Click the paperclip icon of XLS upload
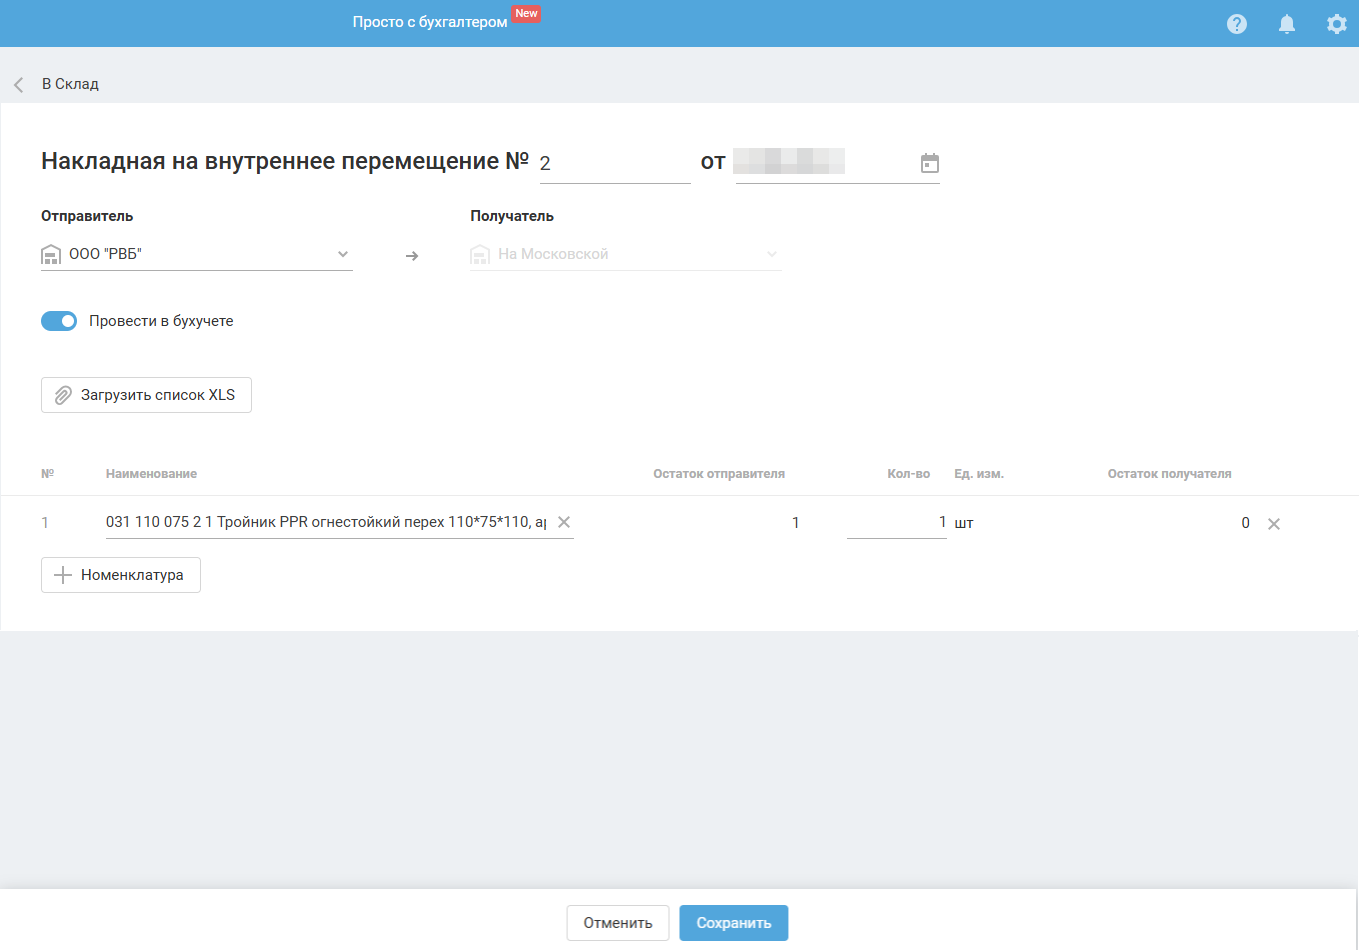The width and height of the screenshot is (1359, 951). (63, 395)
